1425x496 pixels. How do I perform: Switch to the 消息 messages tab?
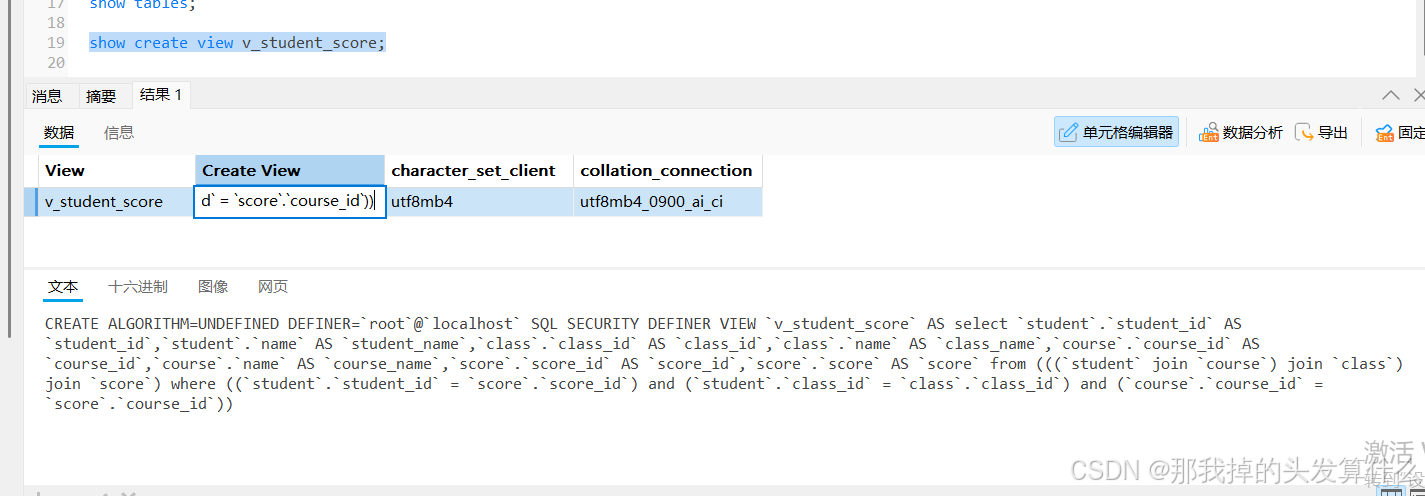(x=47, y=96)
